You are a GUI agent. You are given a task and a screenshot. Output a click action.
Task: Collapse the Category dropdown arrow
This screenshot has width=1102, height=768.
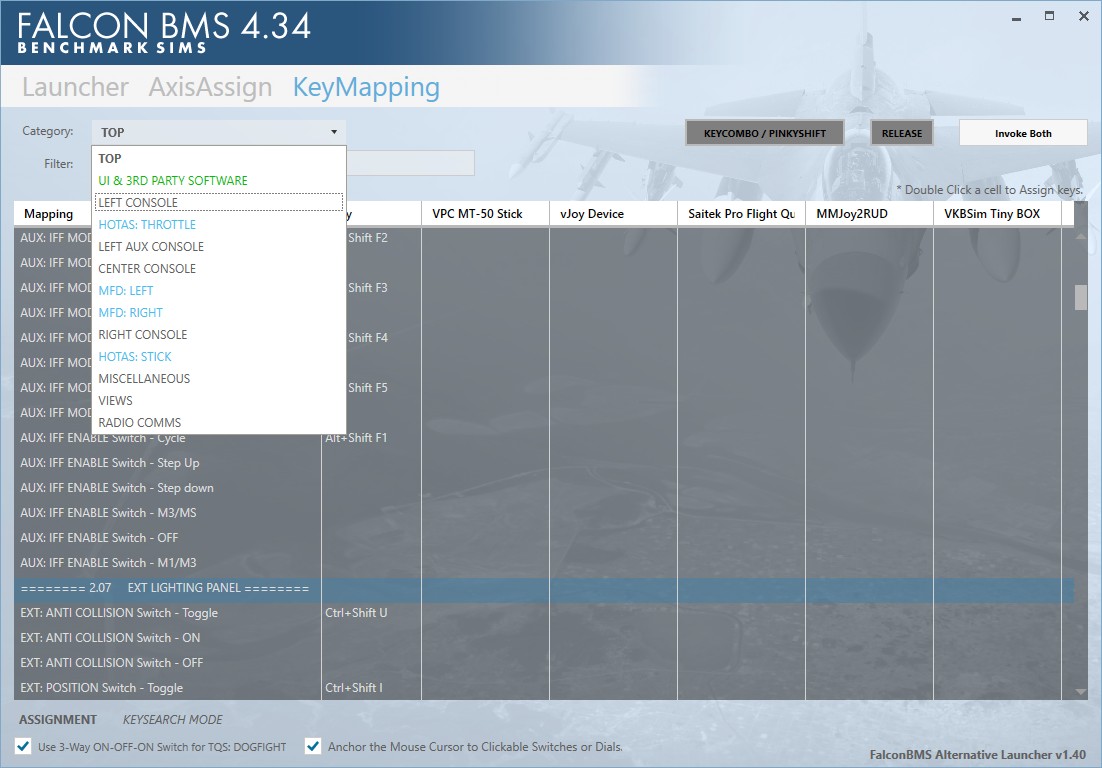point(334,132)
